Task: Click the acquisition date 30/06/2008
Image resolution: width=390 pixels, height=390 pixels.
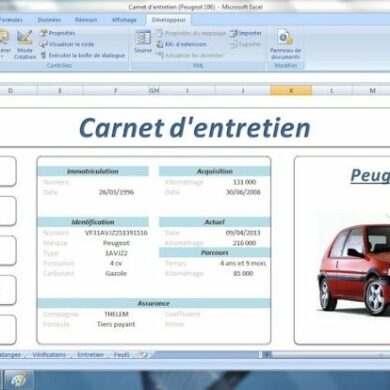Action: click(243, 192)
